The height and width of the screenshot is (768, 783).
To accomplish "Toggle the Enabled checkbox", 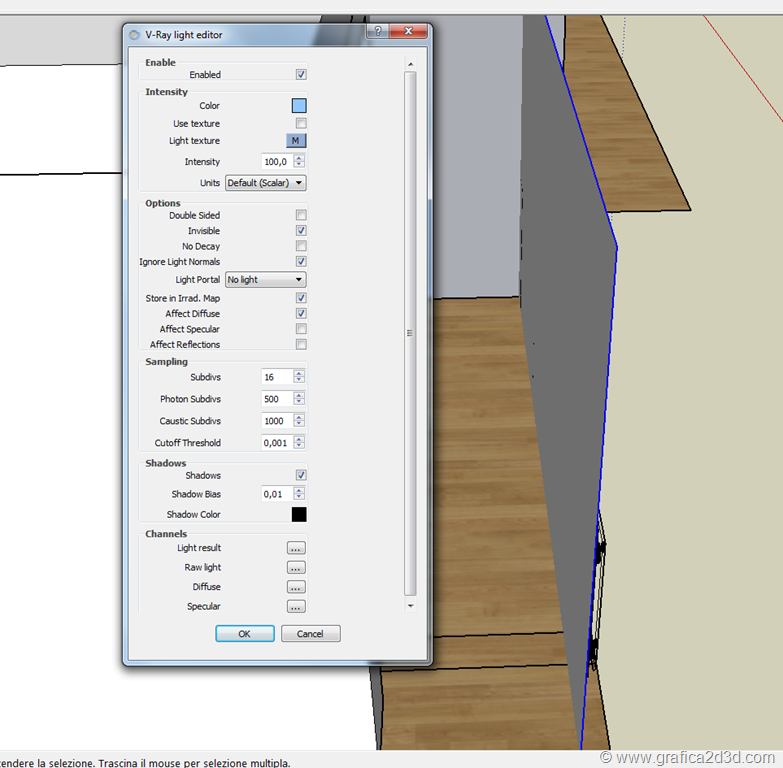I will [x=301, y=75].
